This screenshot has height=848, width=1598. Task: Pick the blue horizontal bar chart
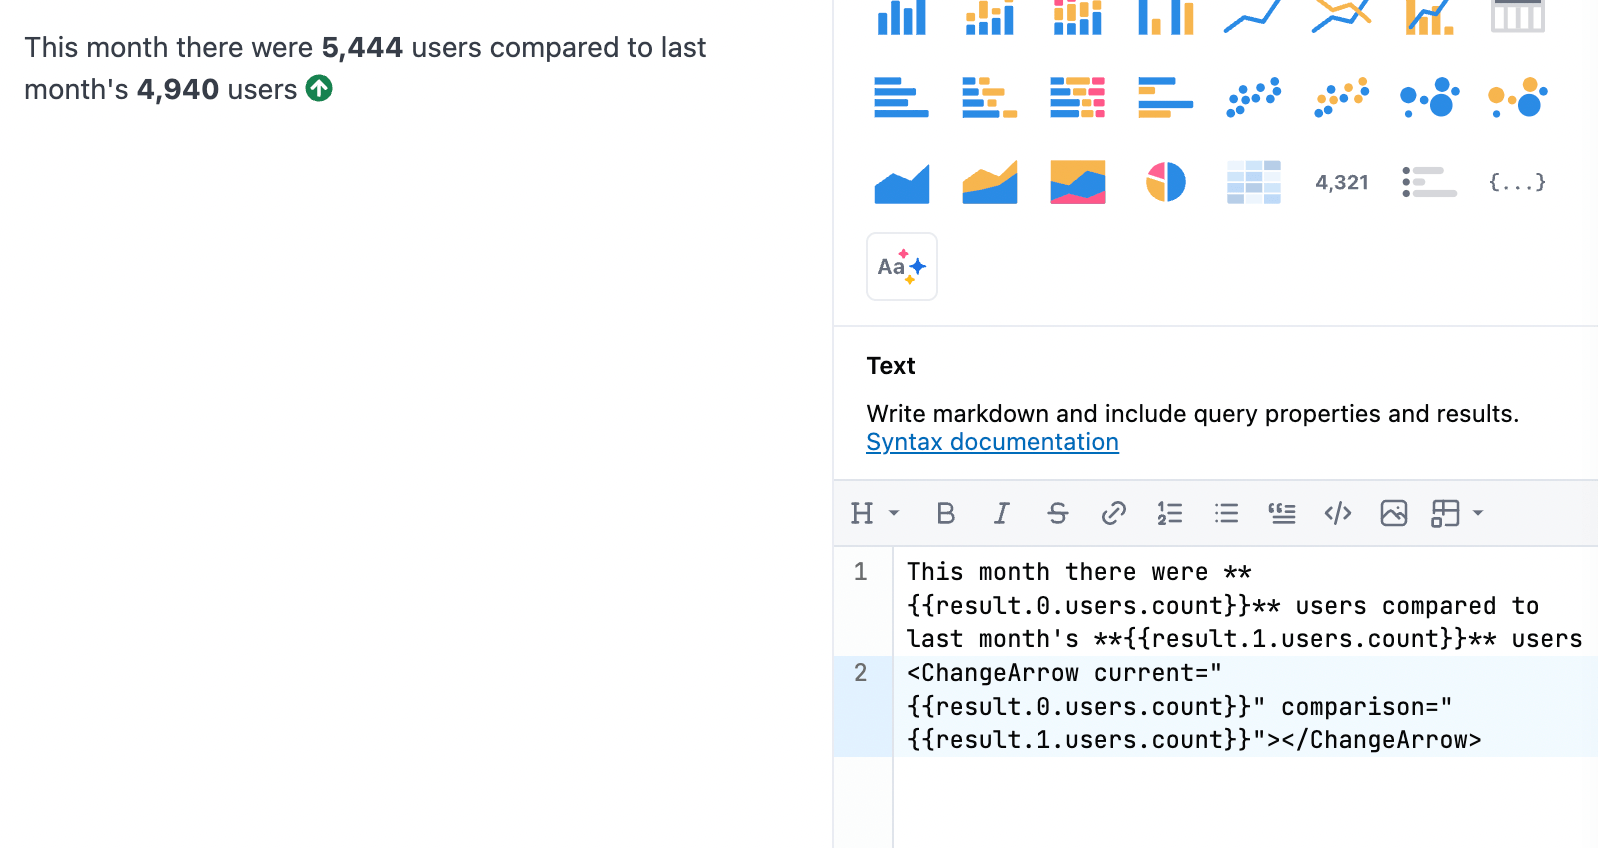[x=901, y=97]
